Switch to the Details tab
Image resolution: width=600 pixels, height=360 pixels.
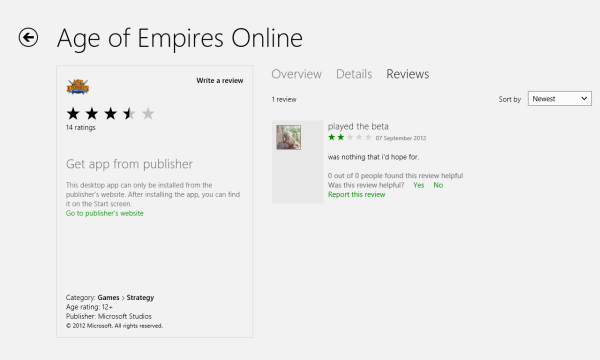pyautogui.click(x=354, y=74)
